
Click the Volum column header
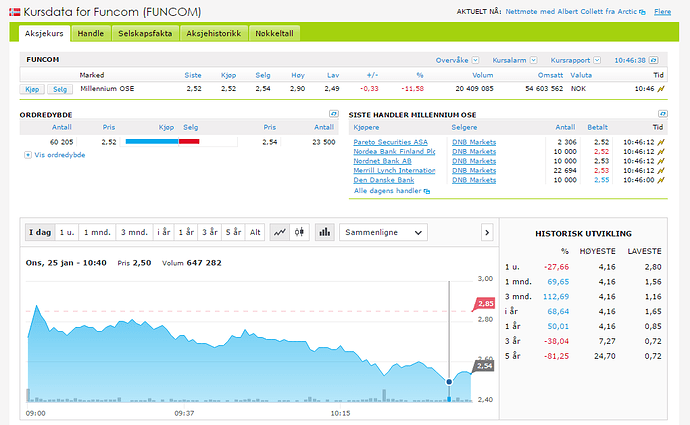[483, 75]
